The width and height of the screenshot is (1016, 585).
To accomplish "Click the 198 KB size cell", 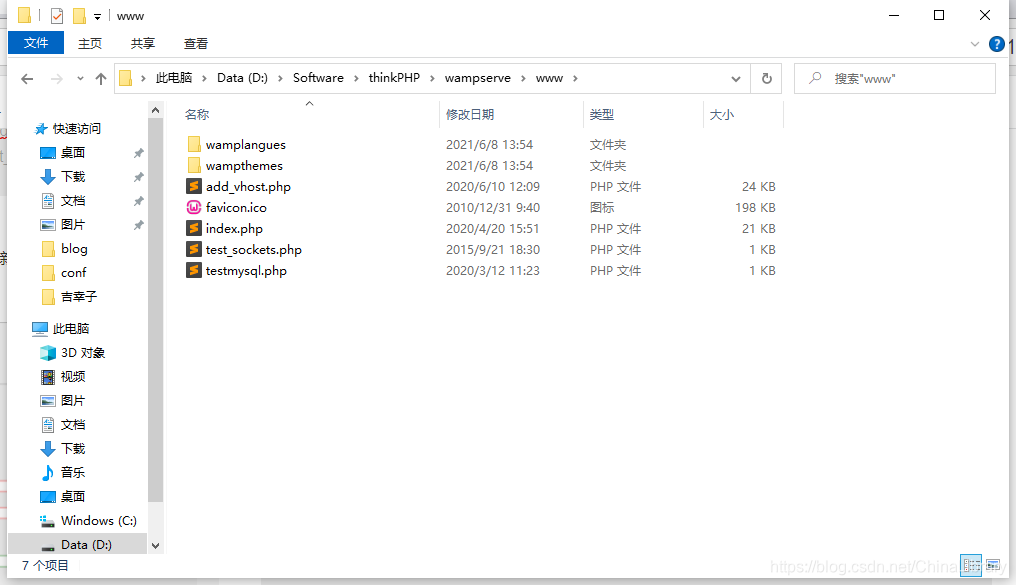I will 755,207.
